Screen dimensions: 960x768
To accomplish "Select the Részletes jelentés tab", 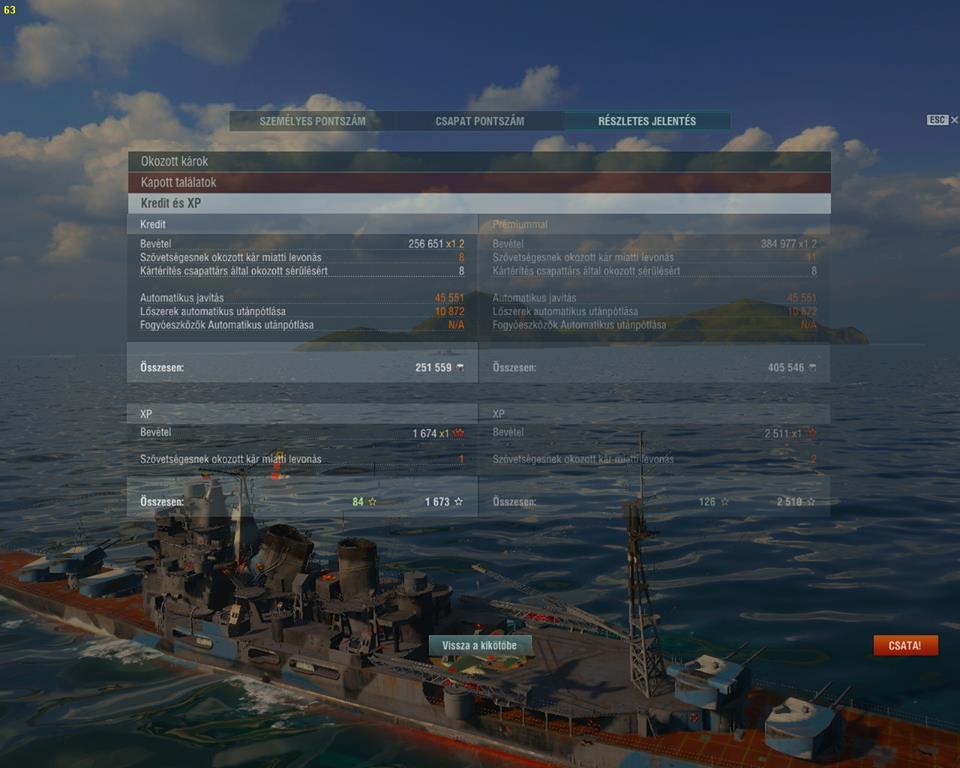I will pyautogui.click(x=647, y=121).
